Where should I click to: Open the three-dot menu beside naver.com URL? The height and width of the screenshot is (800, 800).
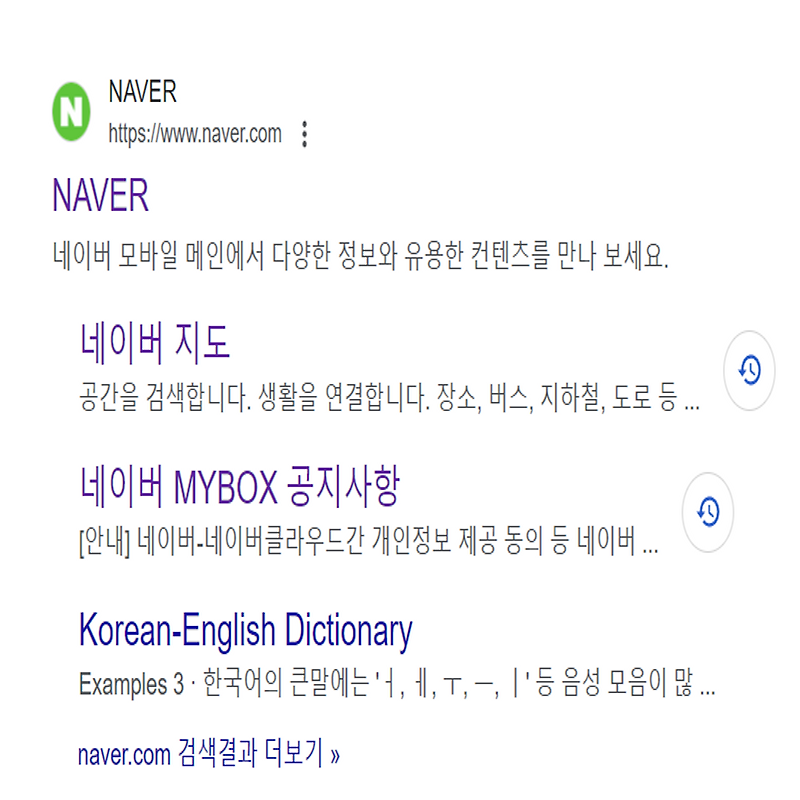(305, 134)
